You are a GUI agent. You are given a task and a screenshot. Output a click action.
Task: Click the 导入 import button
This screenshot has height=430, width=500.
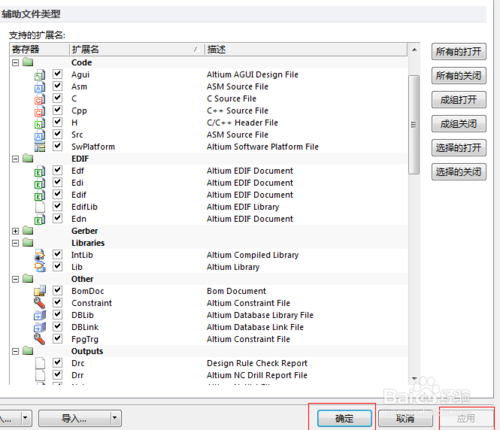(x=75, y=418)
